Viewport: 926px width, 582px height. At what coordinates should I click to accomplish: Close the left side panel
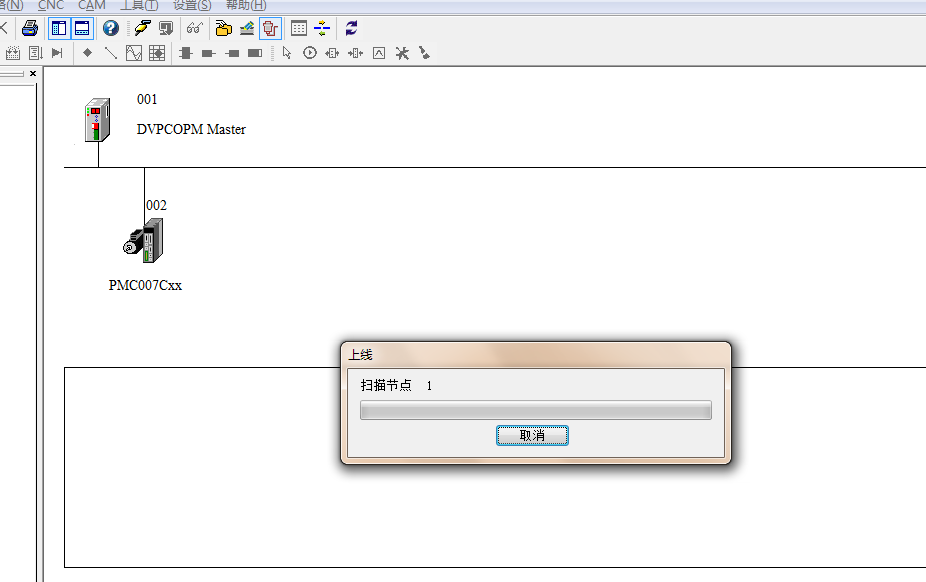pos(33,73)
